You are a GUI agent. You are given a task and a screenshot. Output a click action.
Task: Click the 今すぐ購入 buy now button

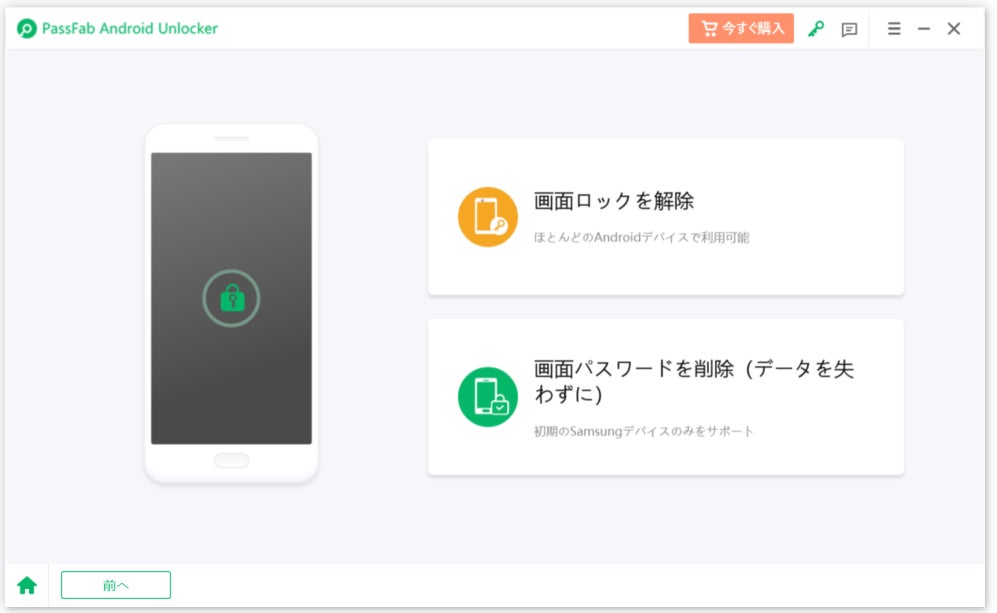click(741, 28)
